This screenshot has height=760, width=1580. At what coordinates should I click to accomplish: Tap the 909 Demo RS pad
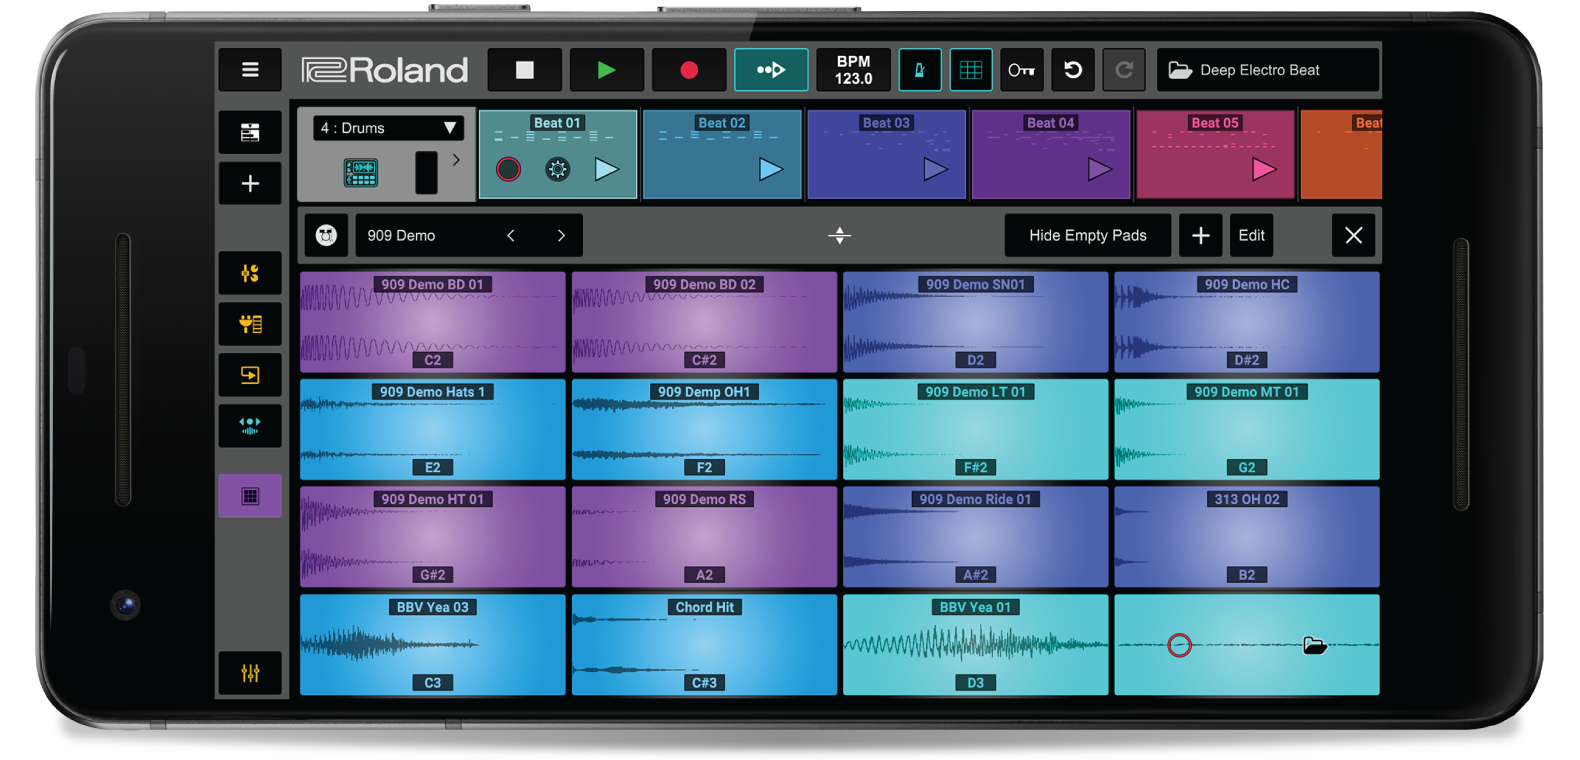[704, 537]
